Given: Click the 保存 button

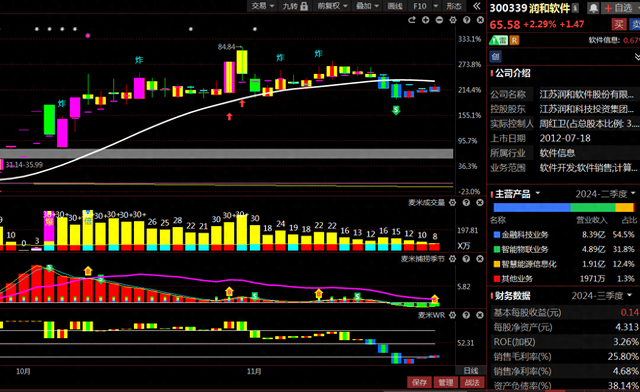Looking at the screenshot, I should pyautogui.click(x=420, y=383).
